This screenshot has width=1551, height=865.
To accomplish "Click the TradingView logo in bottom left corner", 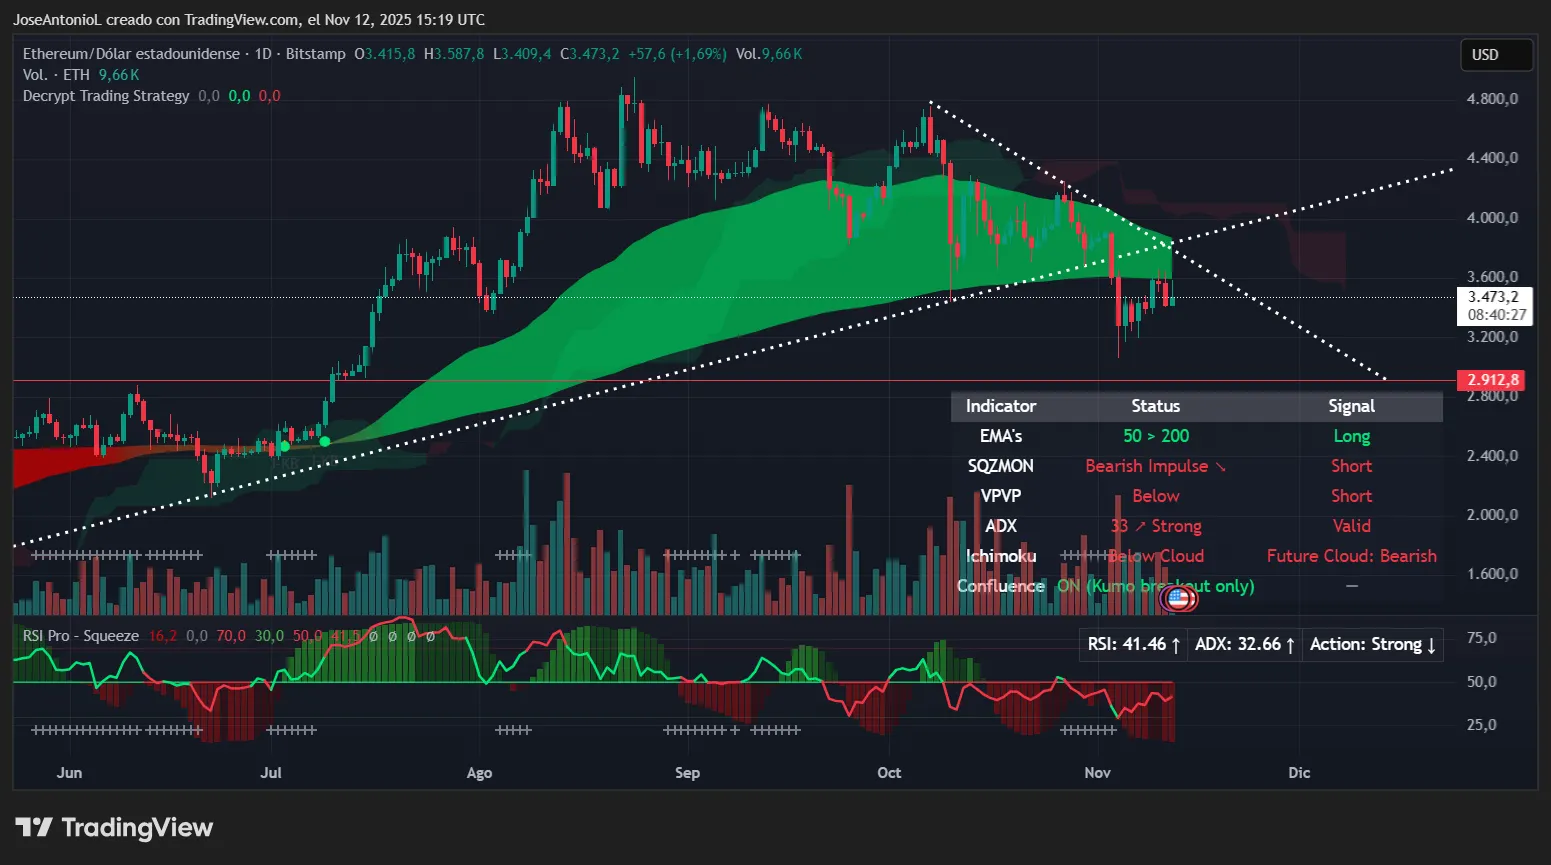I will point(113,827).
